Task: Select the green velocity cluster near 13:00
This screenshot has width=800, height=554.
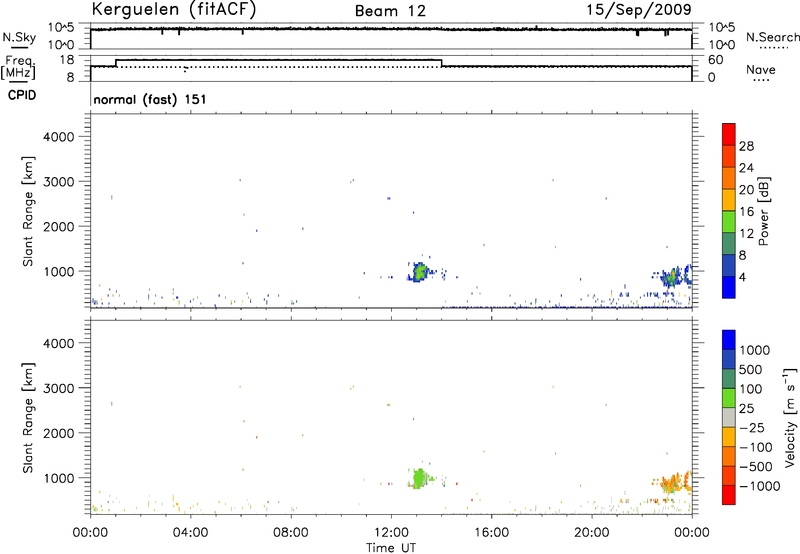Action: (x=419, y=479)
